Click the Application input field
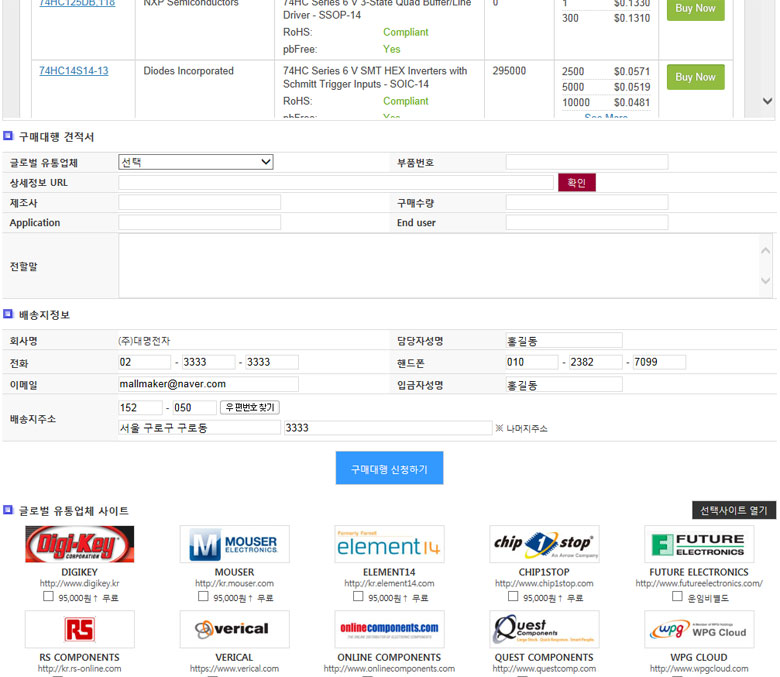Screen dimensions: 780x677 [199, 222]
